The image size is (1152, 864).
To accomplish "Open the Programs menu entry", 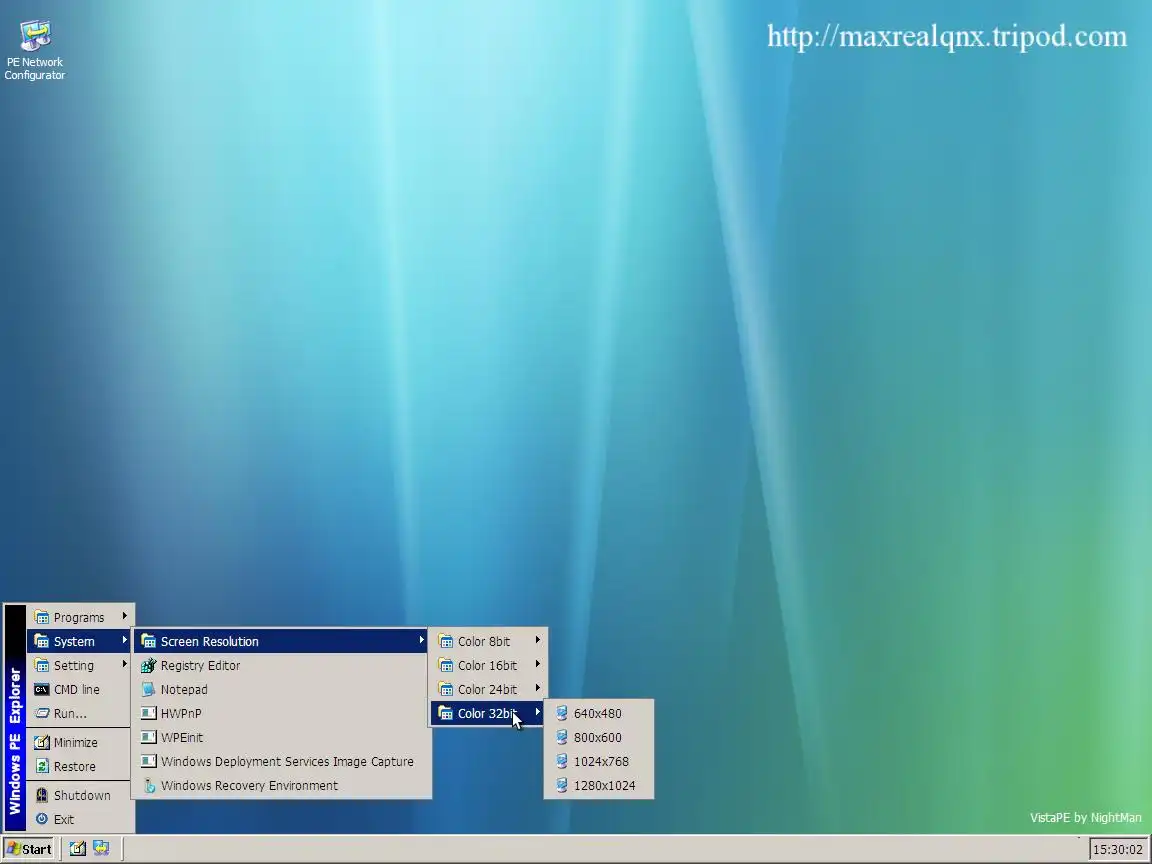I will (x=80, y=617).
